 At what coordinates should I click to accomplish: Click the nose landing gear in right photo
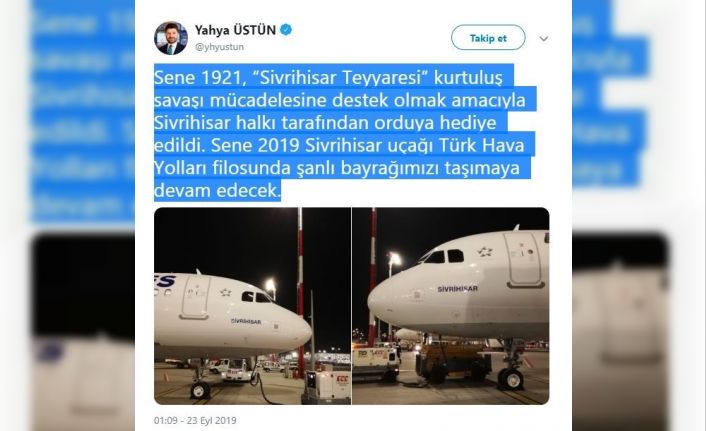point(511,367)
